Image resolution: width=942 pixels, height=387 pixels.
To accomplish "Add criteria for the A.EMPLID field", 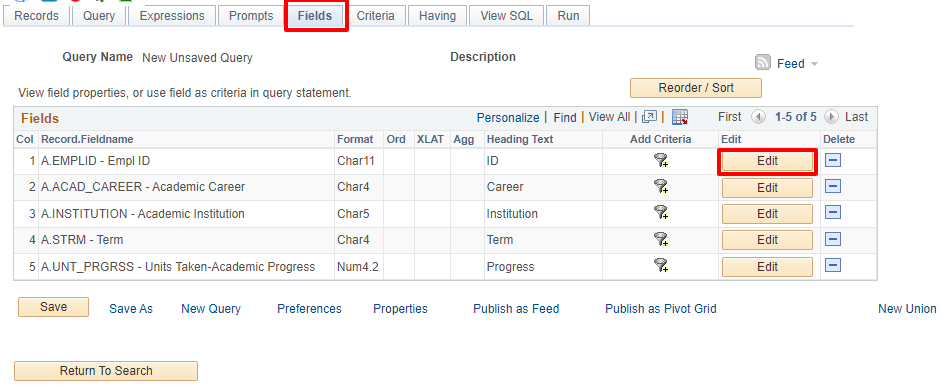I will tap(661, 161).
